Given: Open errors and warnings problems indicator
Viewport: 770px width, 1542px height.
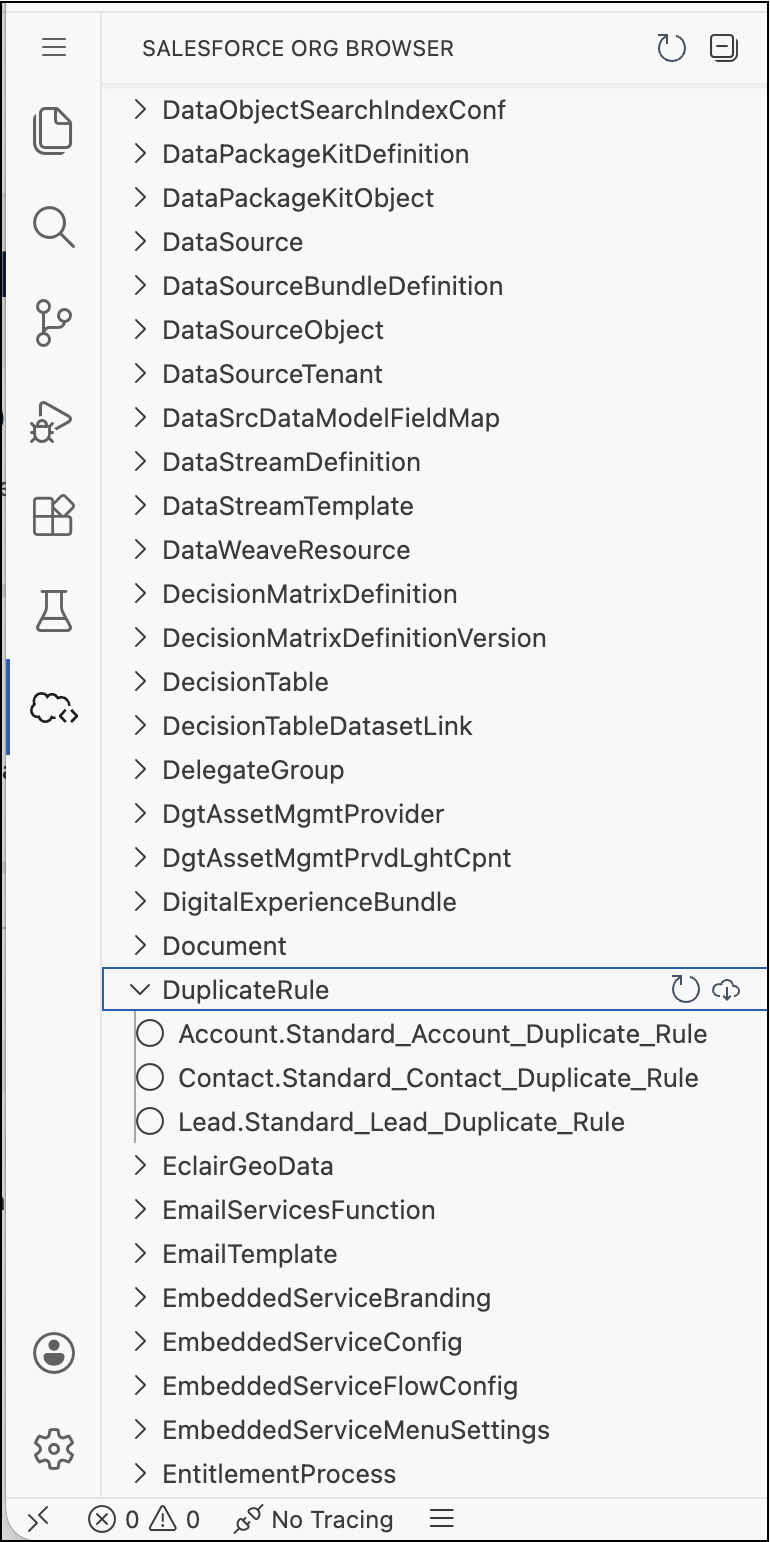Looking at the screenshot, I should [x=144, y=1520].
